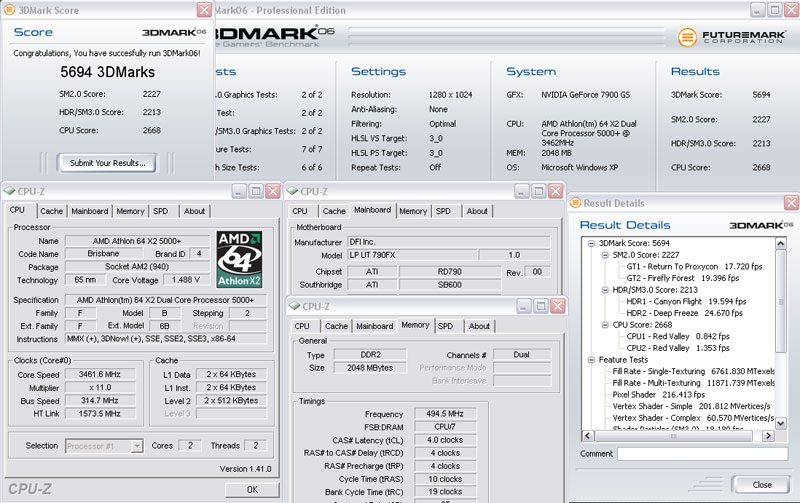800x503 pixels.
Task: Click CPU-Z title icon of the CPU window
Action: tap(10, 191)
